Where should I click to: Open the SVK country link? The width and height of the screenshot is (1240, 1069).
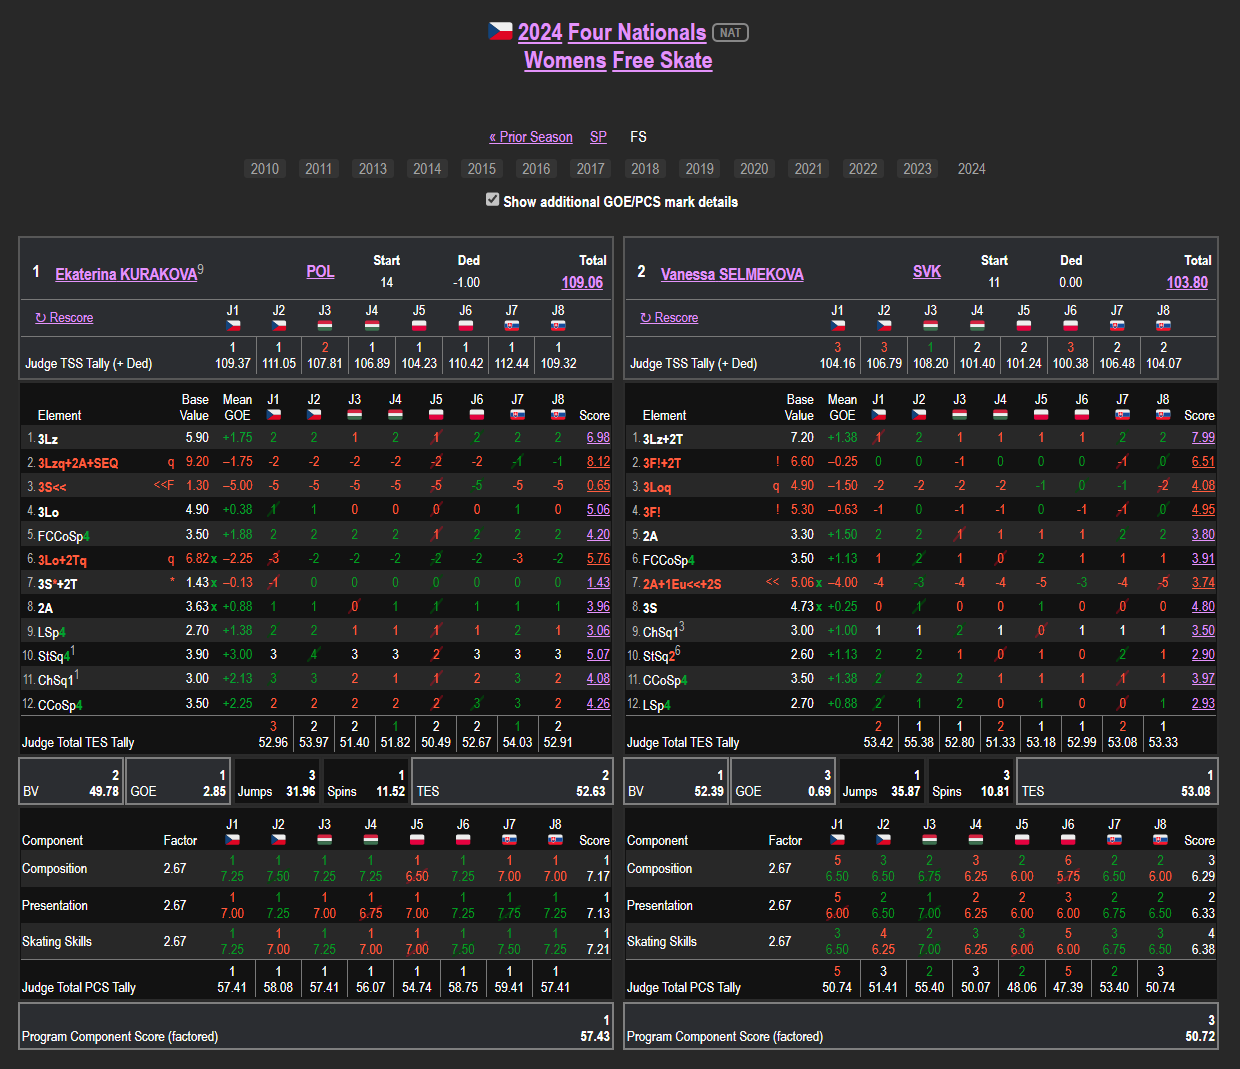pos(926,272)
